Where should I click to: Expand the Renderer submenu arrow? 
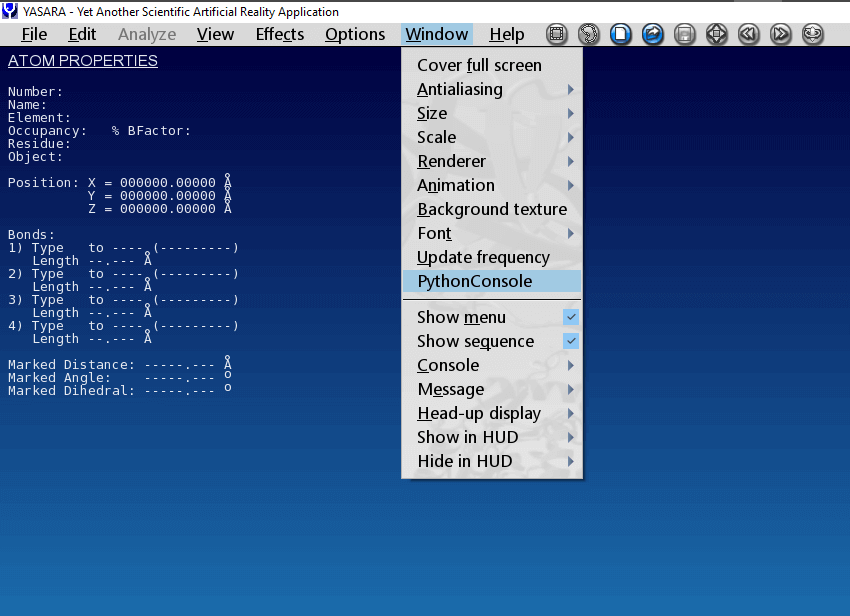click(x=571, y=161)
